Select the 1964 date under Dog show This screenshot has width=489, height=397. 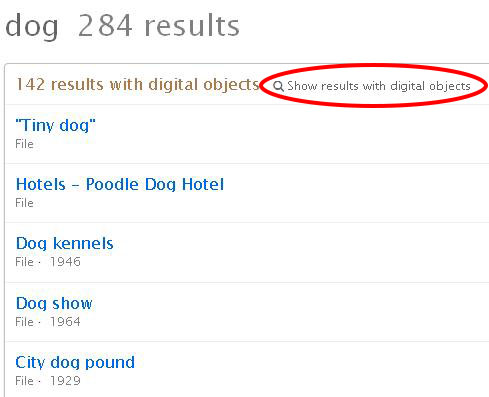(x=65, y=322)
